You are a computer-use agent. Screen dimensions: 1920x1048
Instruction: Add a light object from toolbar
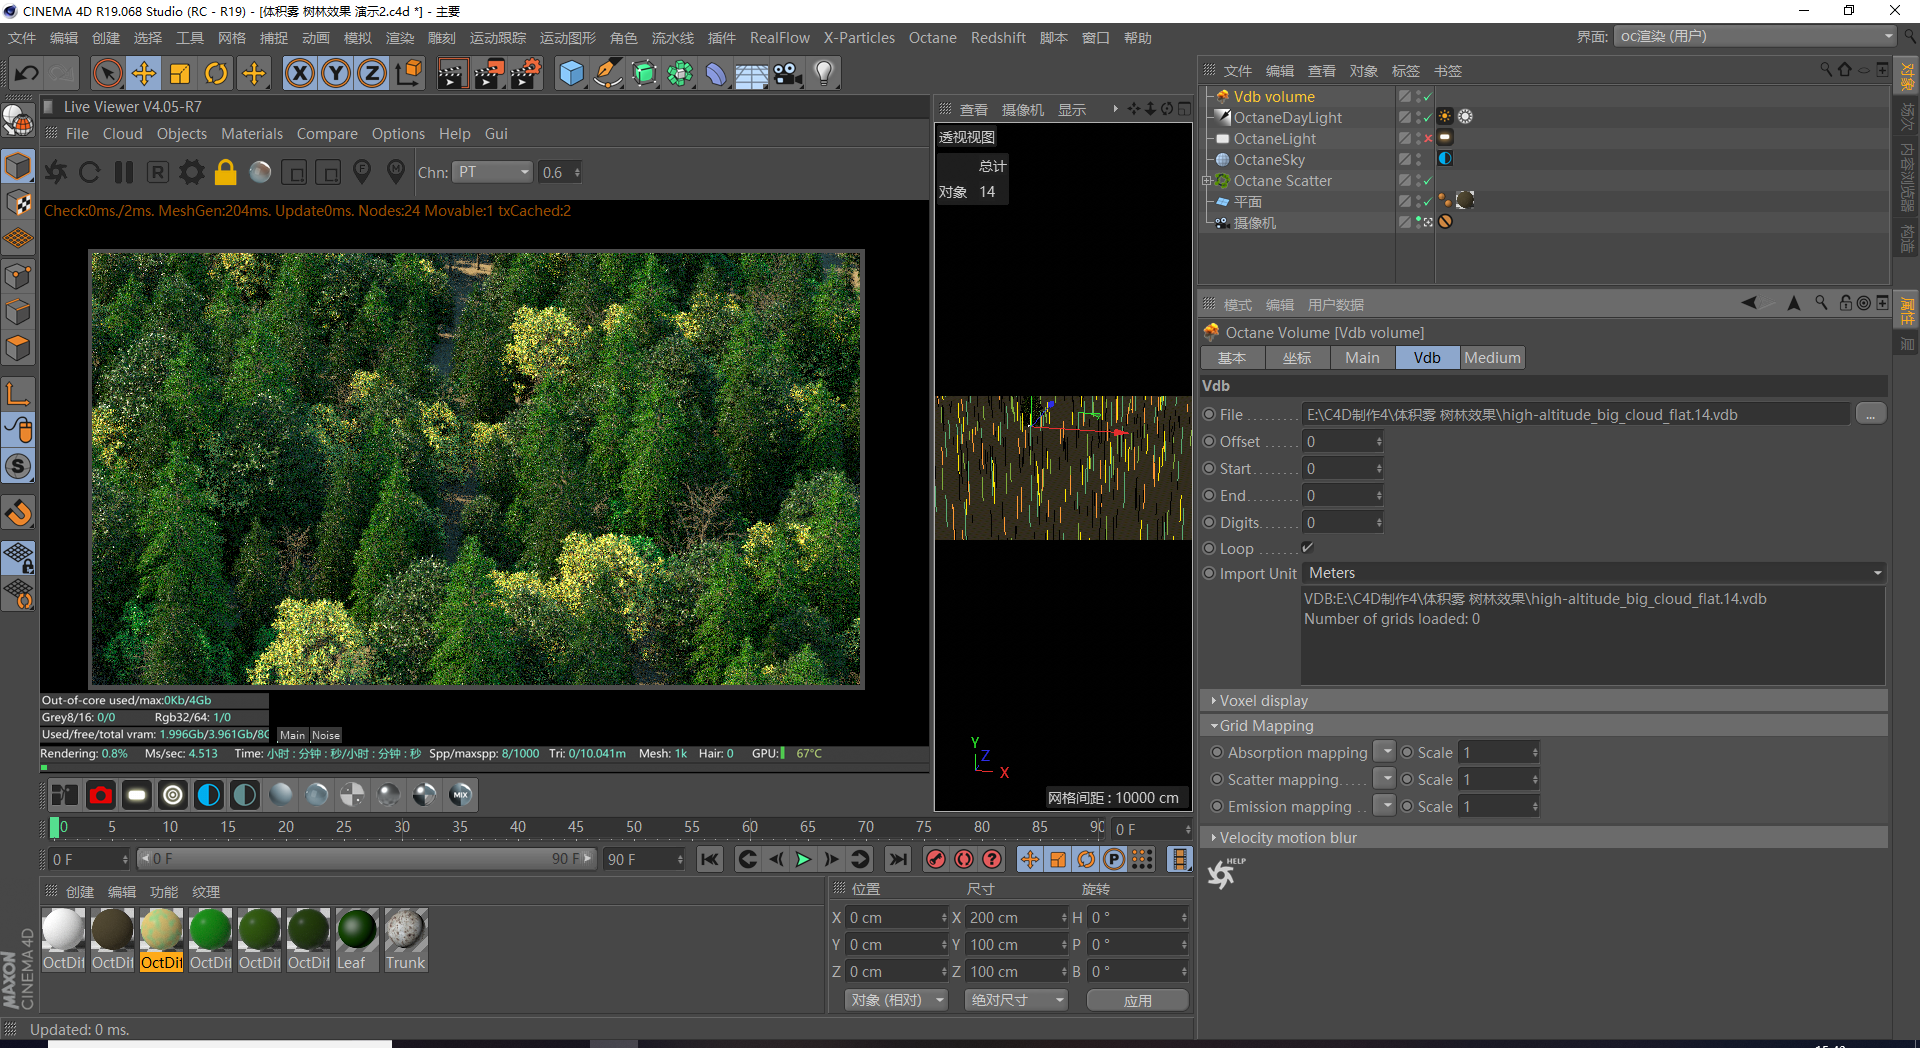824,73
